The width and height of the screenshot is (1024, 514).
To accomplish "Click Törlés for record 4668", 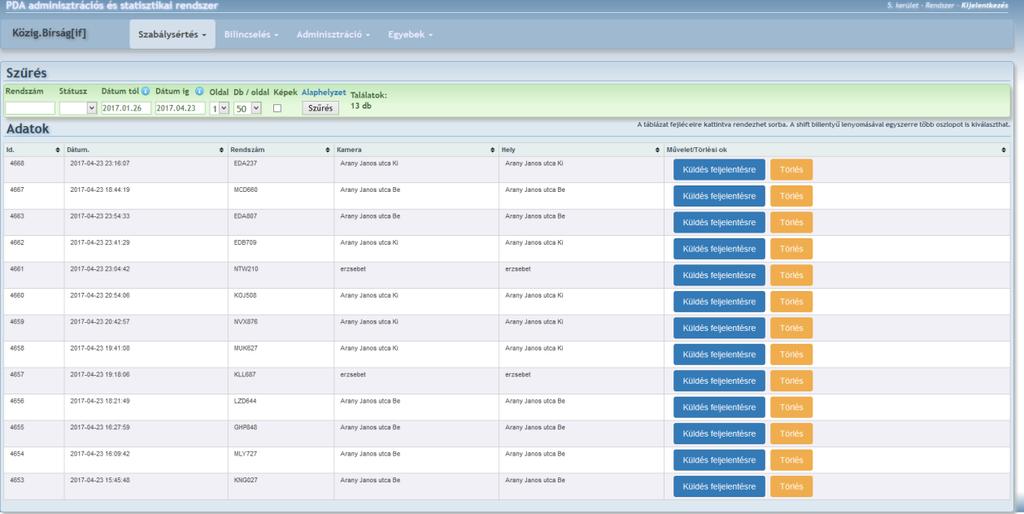I will coord(792,170).
